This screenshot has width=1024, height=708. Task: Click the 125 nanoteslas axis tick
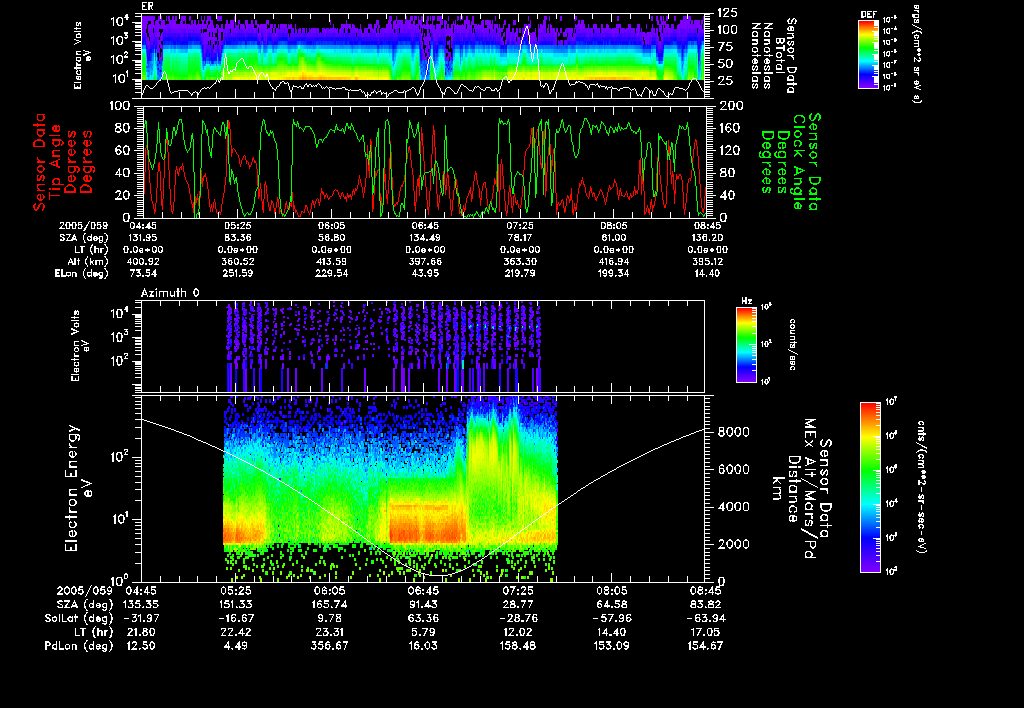point(728,13)
